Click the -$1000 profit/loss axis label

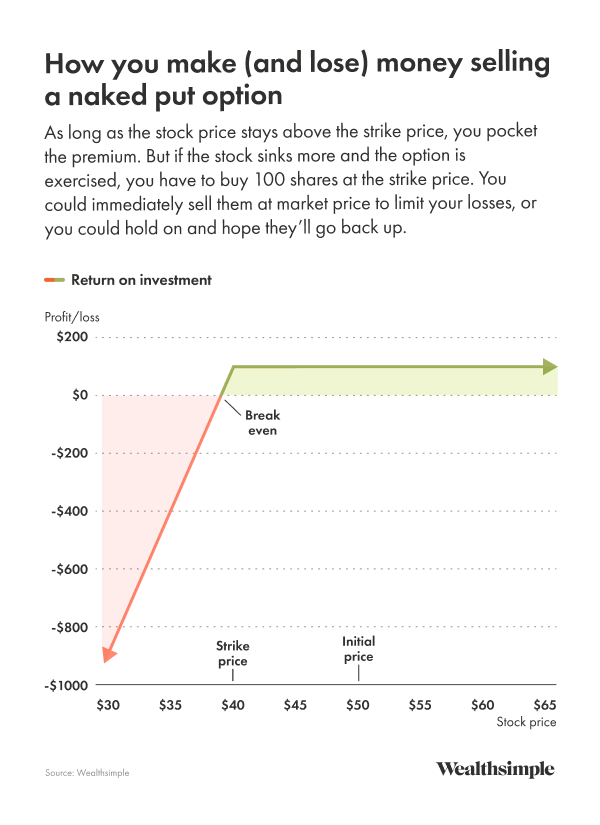67,685
